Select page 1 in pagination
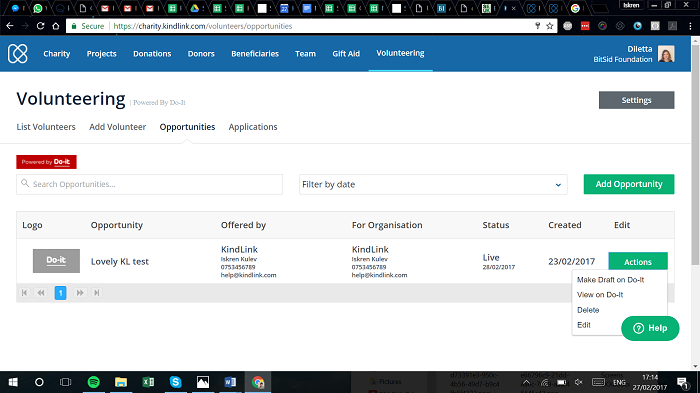The width and height of the screenshot is (700, 393). click(60, 293)
